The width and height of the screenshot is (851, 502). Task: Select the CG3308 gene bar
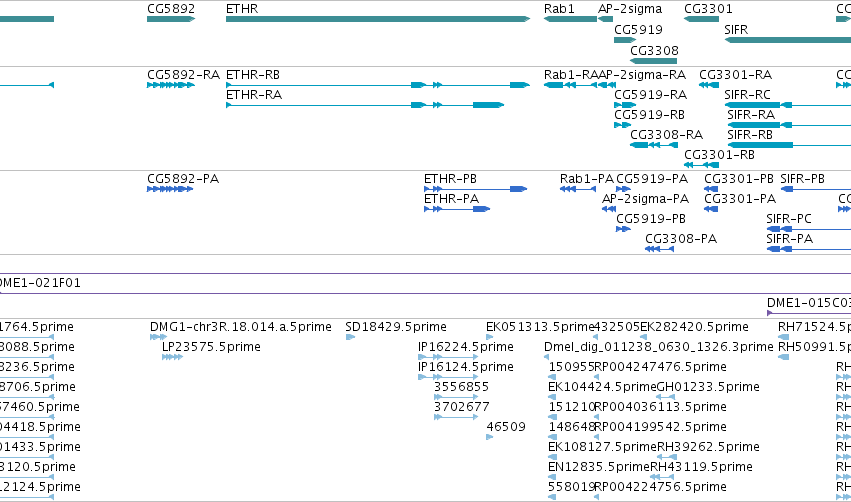[653, 61]
